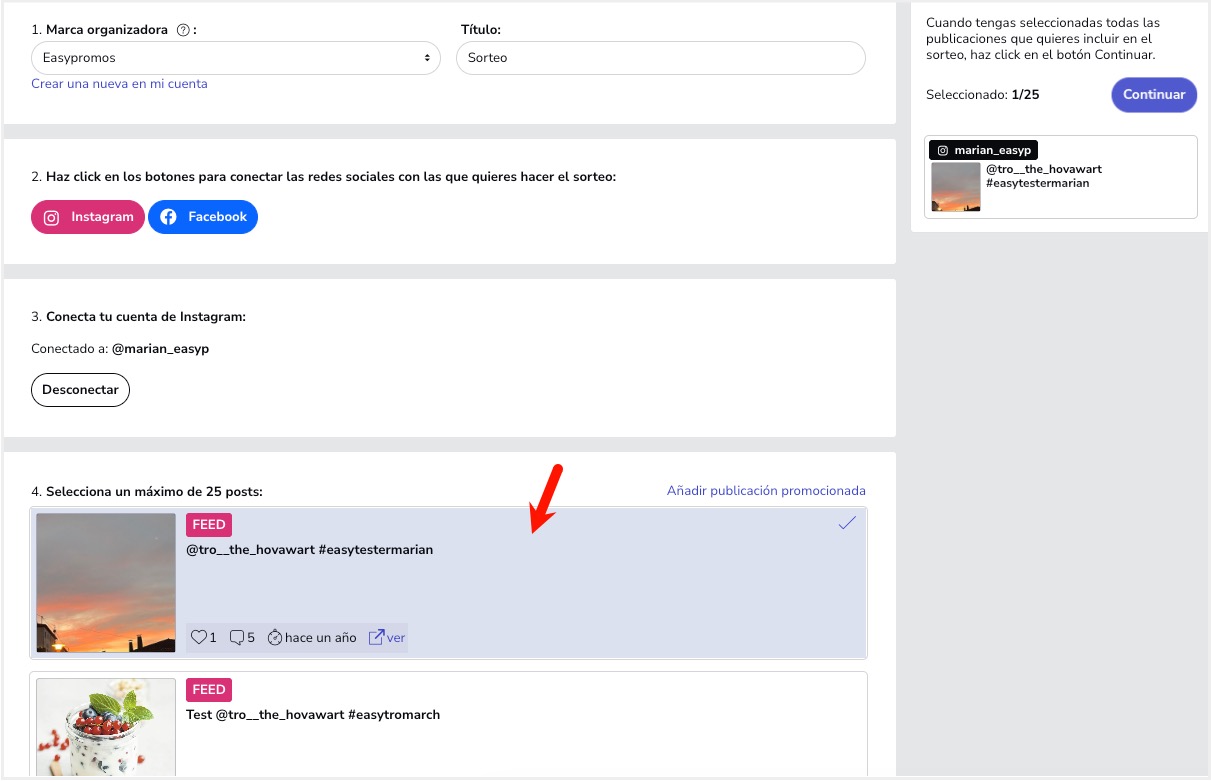The image size is (1211, 781).
Task: Click into the Título input field
Action: pyautogui.click(x=660, y=58)
